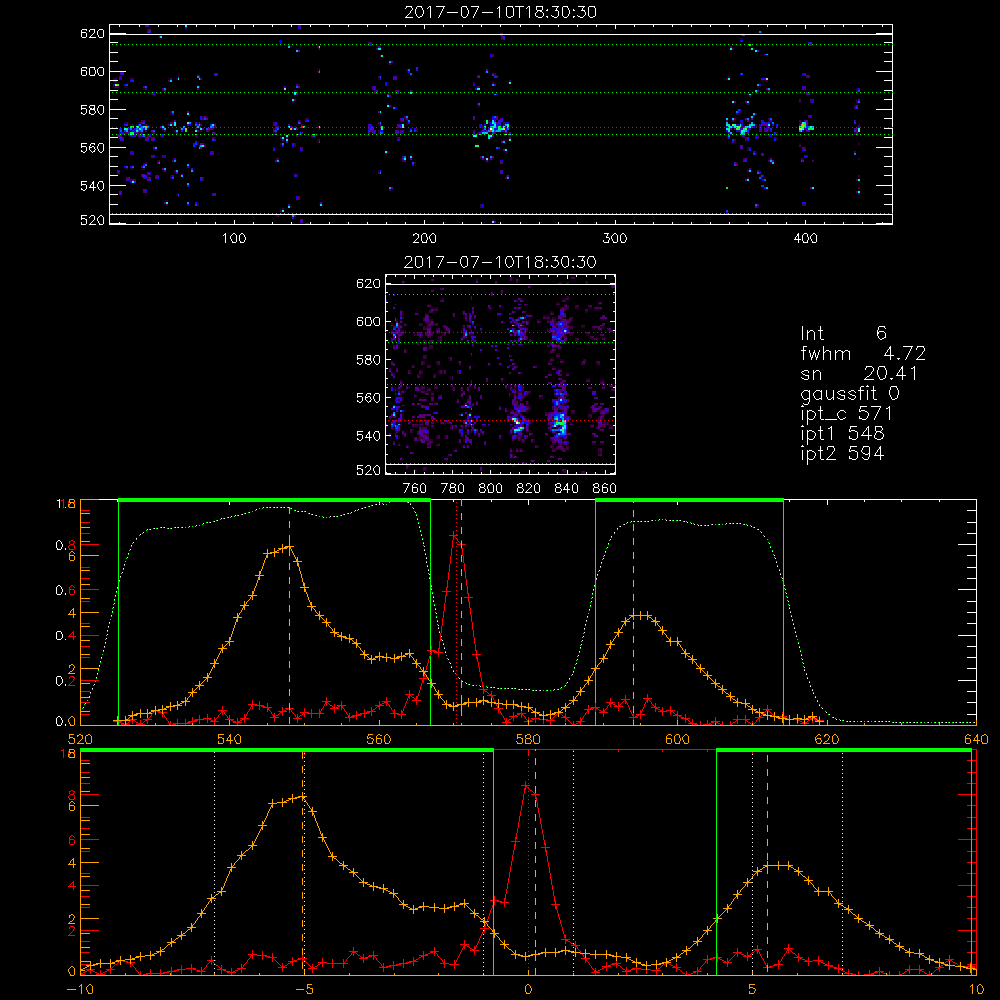Viewport: 1000px width, 1000px height.
Task: Select the 'ipt2 594' readout line
Action: click(x=842, y=453)
